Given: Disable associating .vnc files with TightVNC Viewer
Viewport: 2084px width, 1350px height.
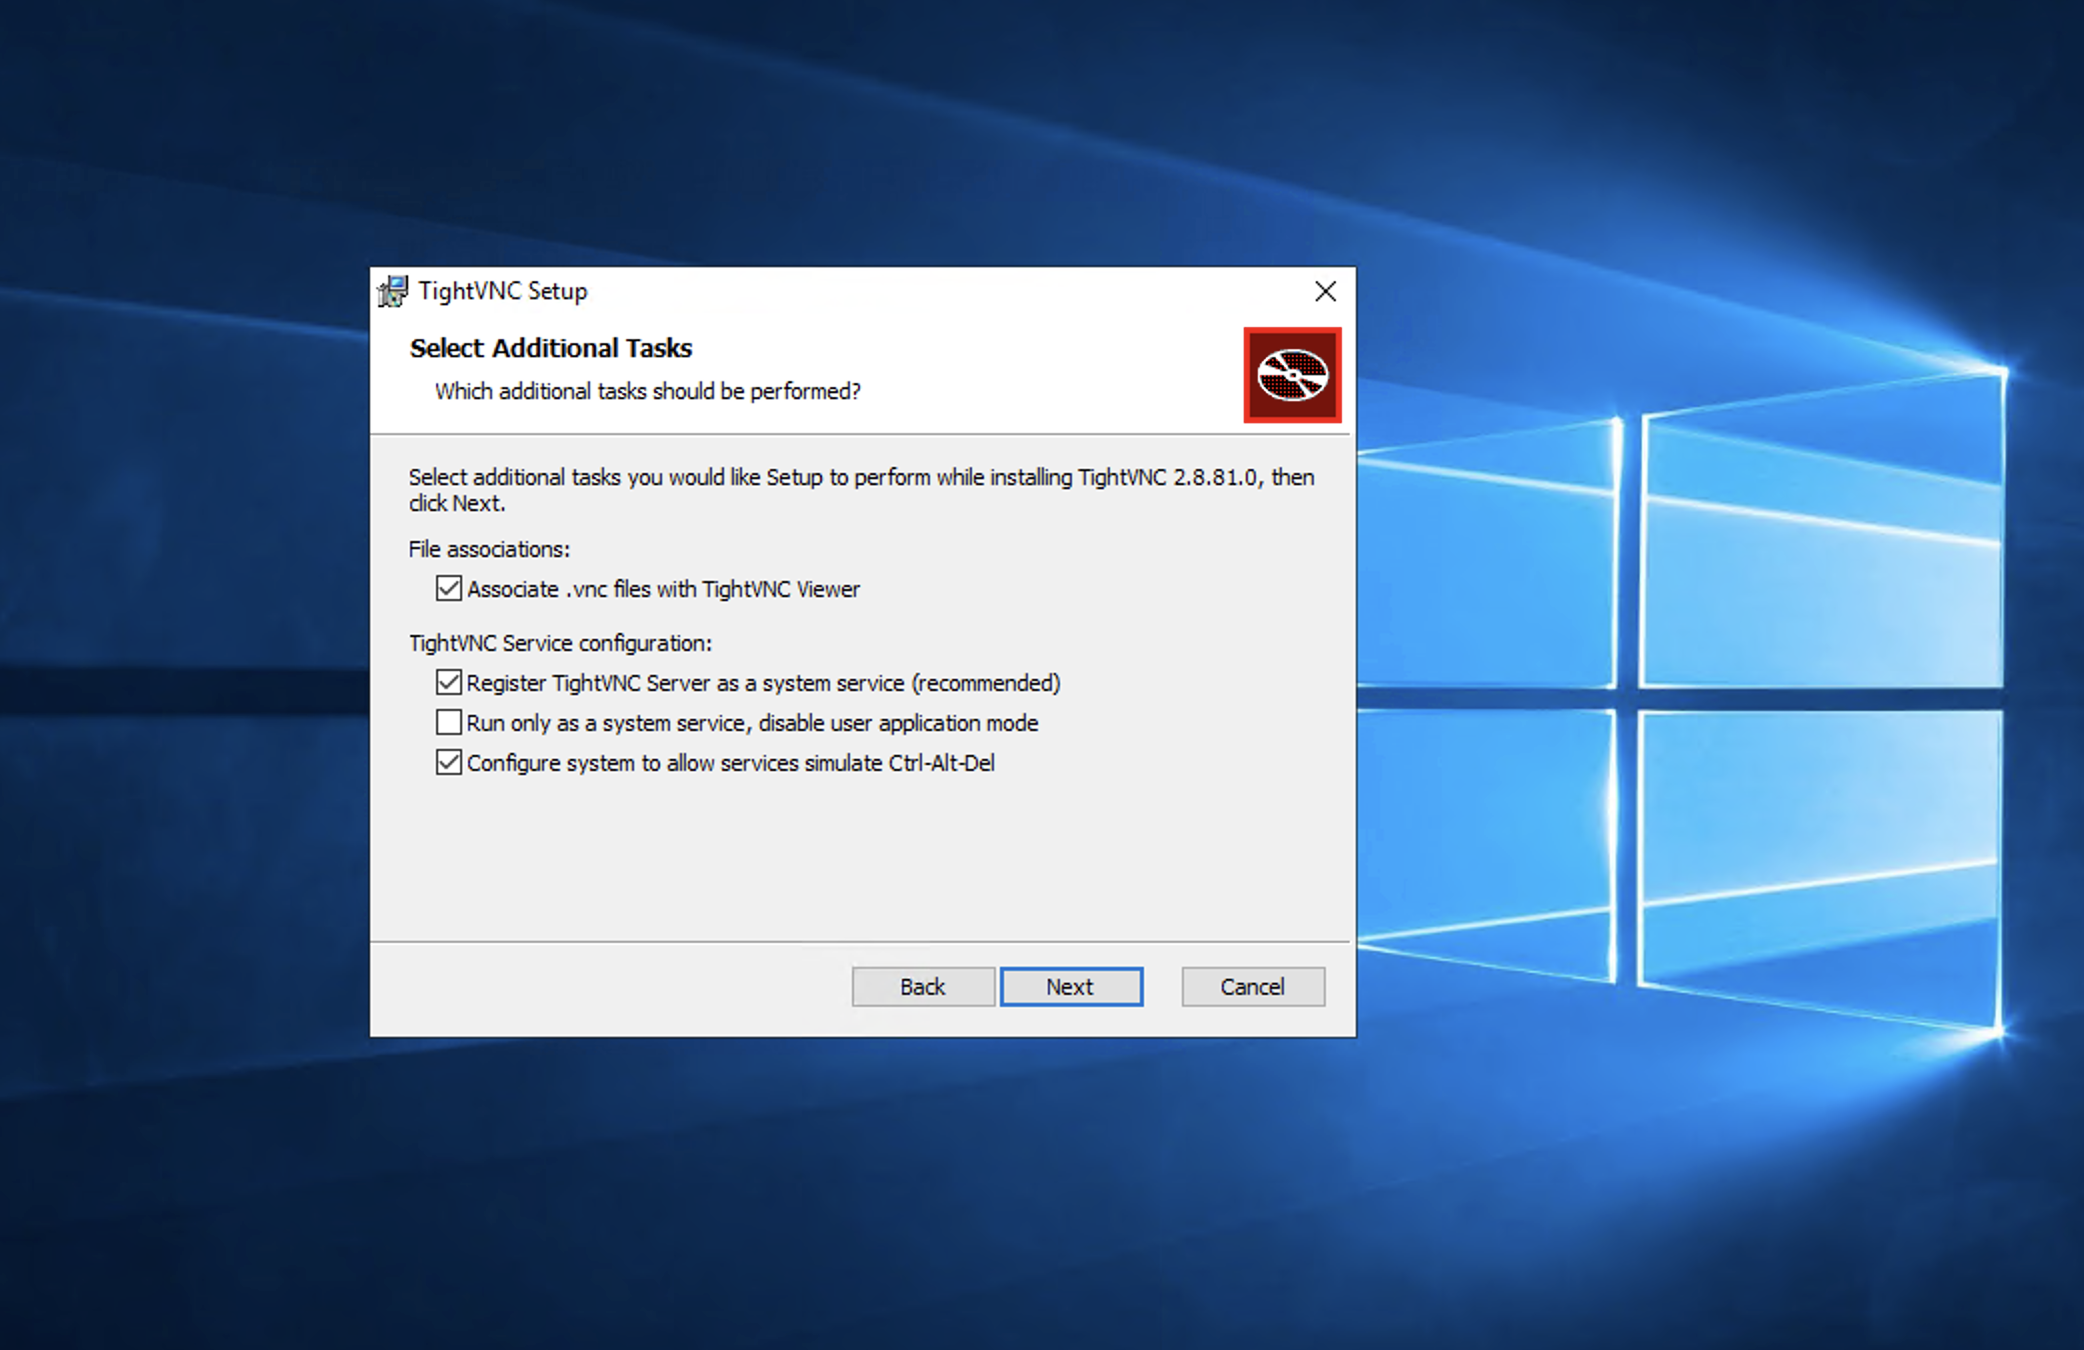Looking at the screenshot, I should (x=448, y=589).
